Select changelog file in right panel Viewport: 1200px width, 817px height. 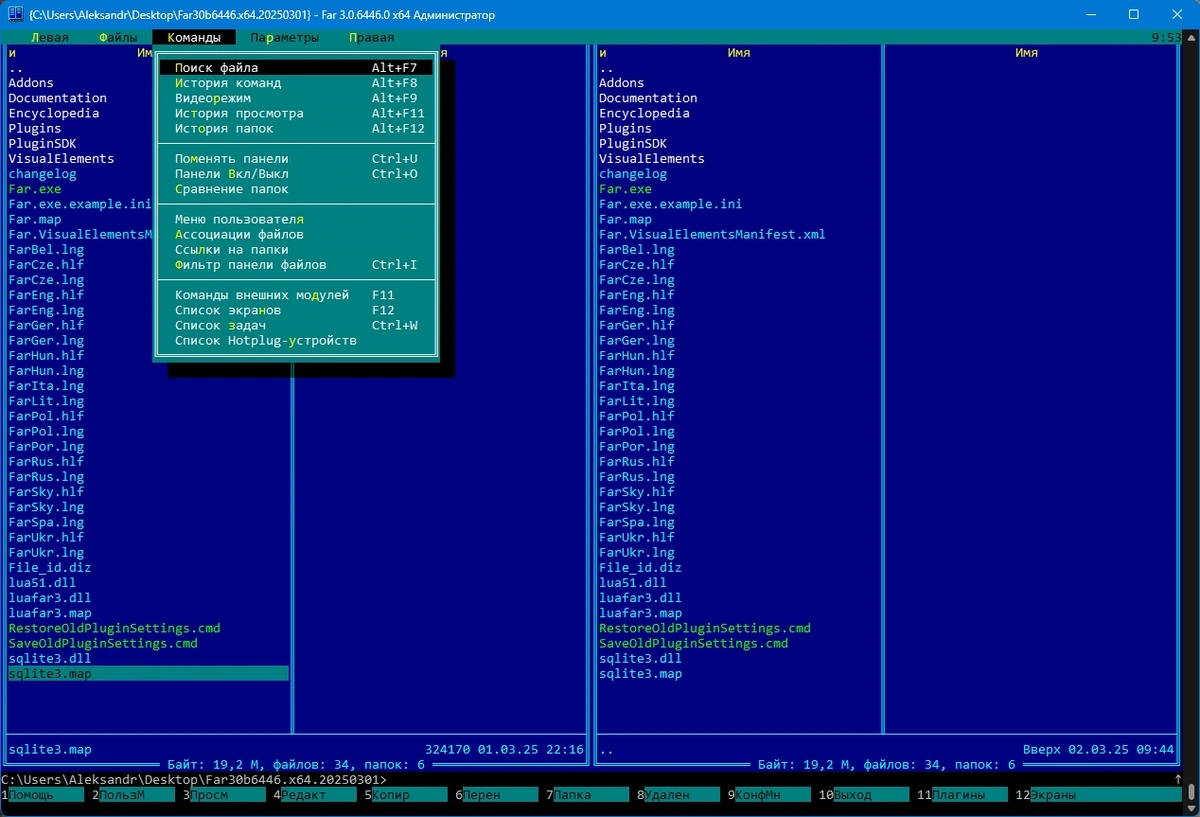click(x=633, y=174)
